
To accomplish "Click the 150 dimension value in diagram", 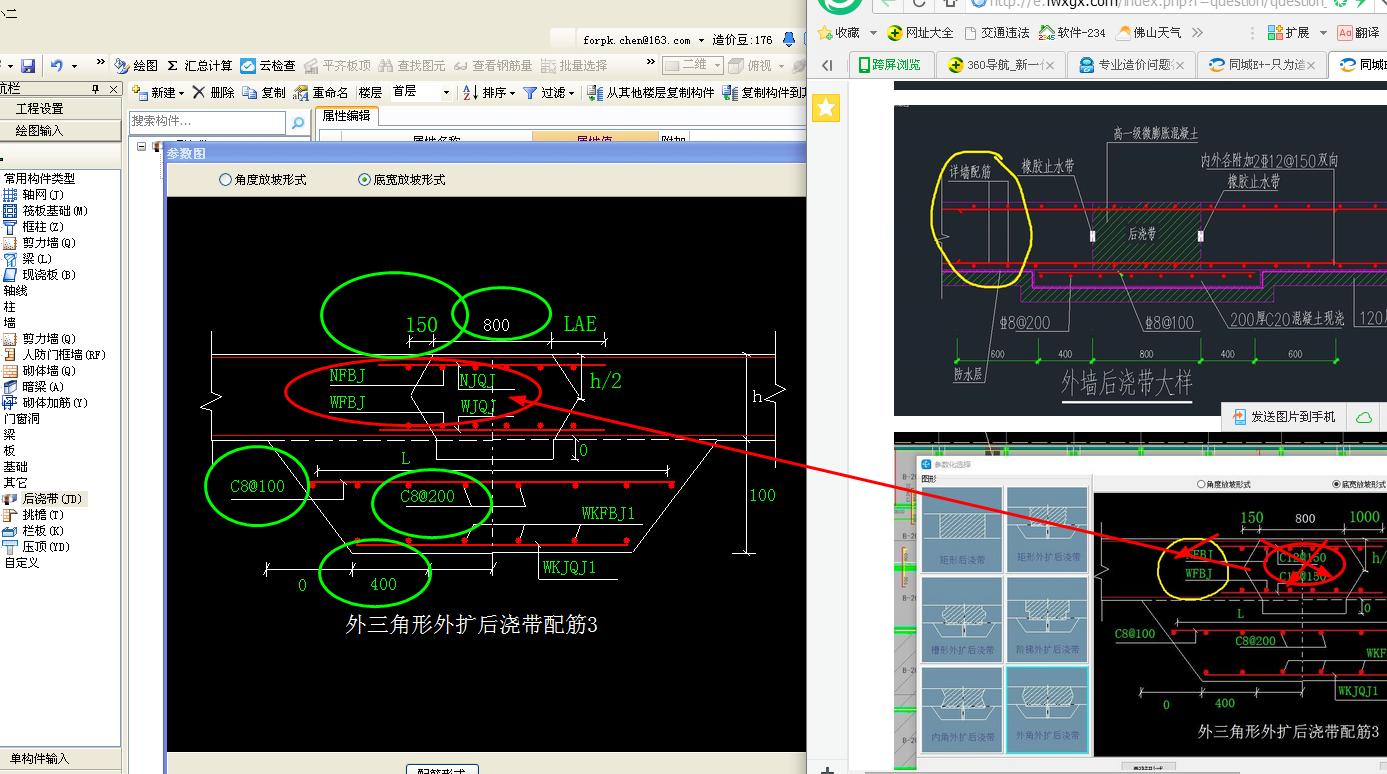I will coord(421,324).
